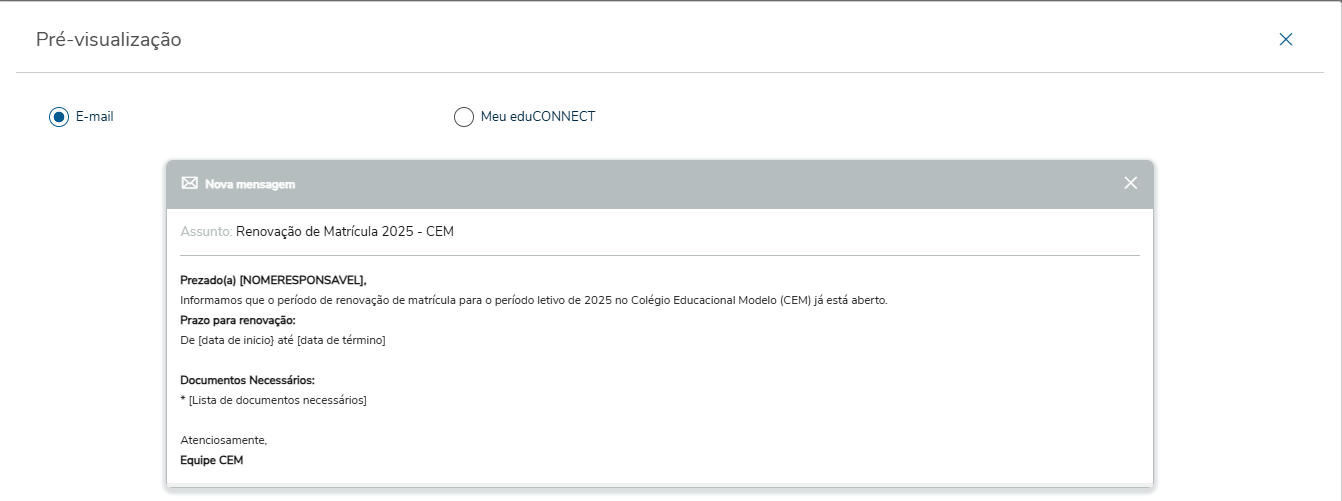Close the Nova mensagem preview panel
Screen dimensions: 1342x501
coord(1131,183)
